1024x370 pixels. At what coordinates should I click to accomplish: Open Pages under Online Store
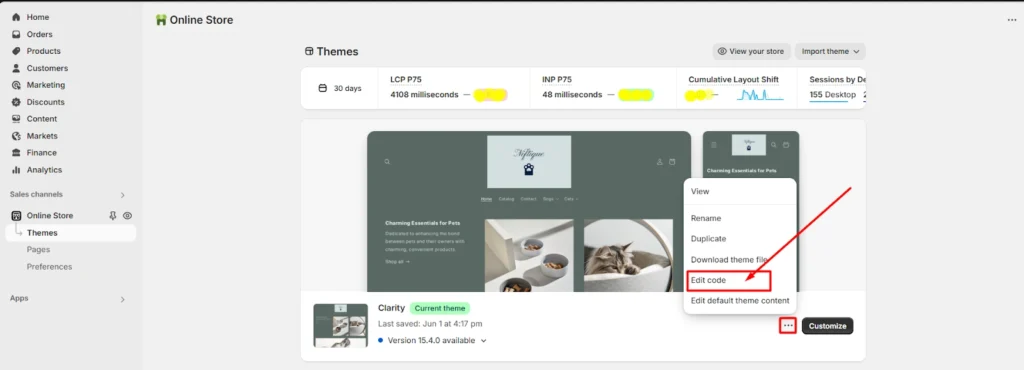(38, 249)
